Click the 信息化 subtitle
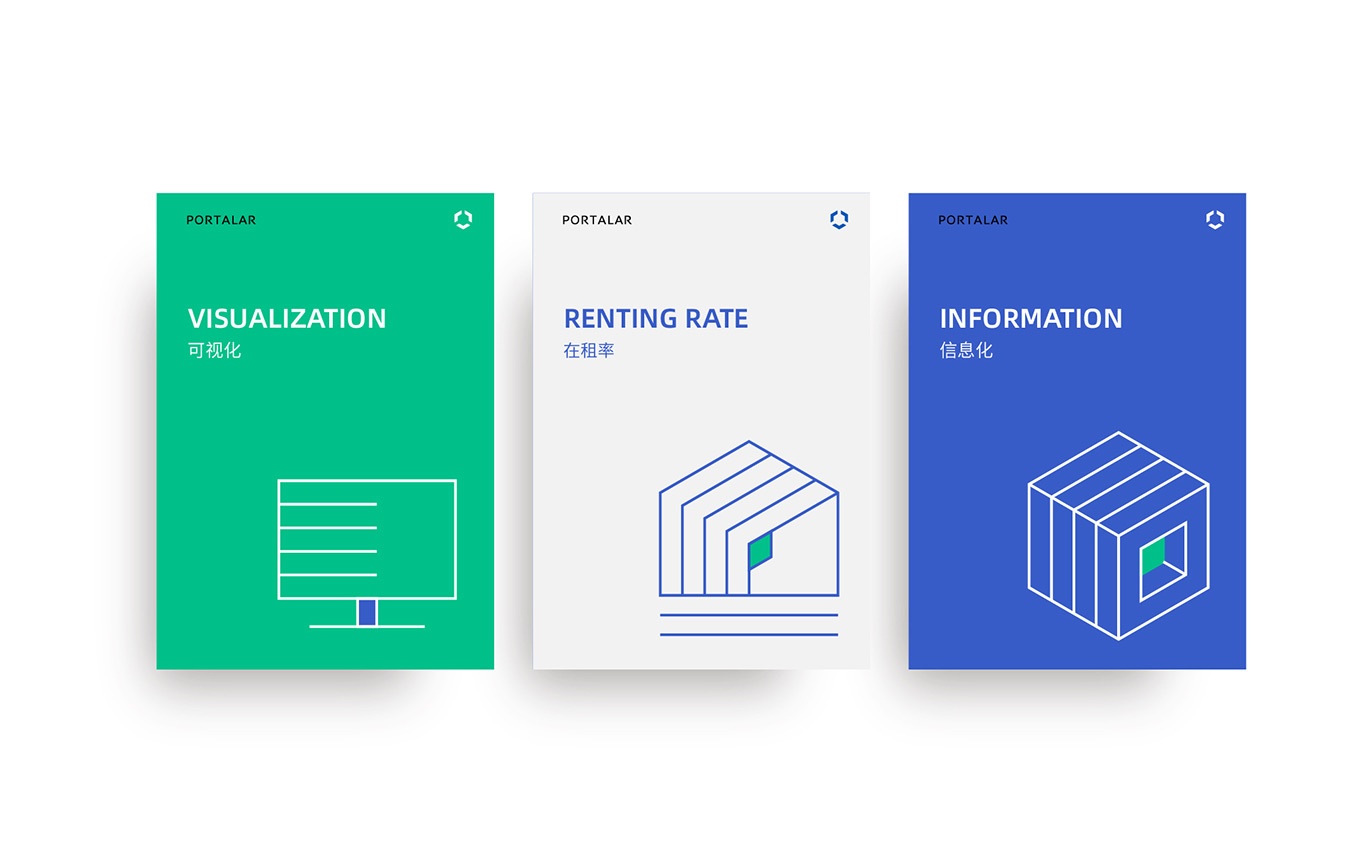The image size is (1360, 850). [966, 351]
